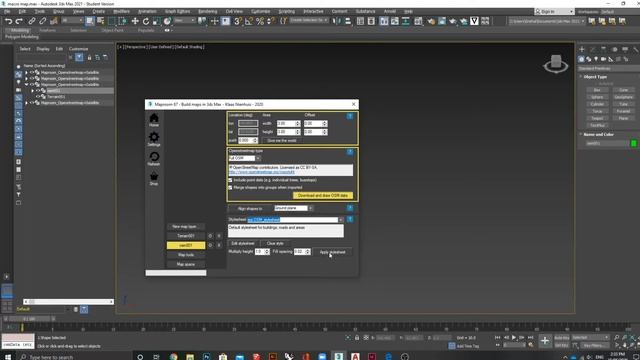Viewport: 640px width, 360px height.
Task: Open the Mirror tool in main toolbar
Action: [337, 21]
